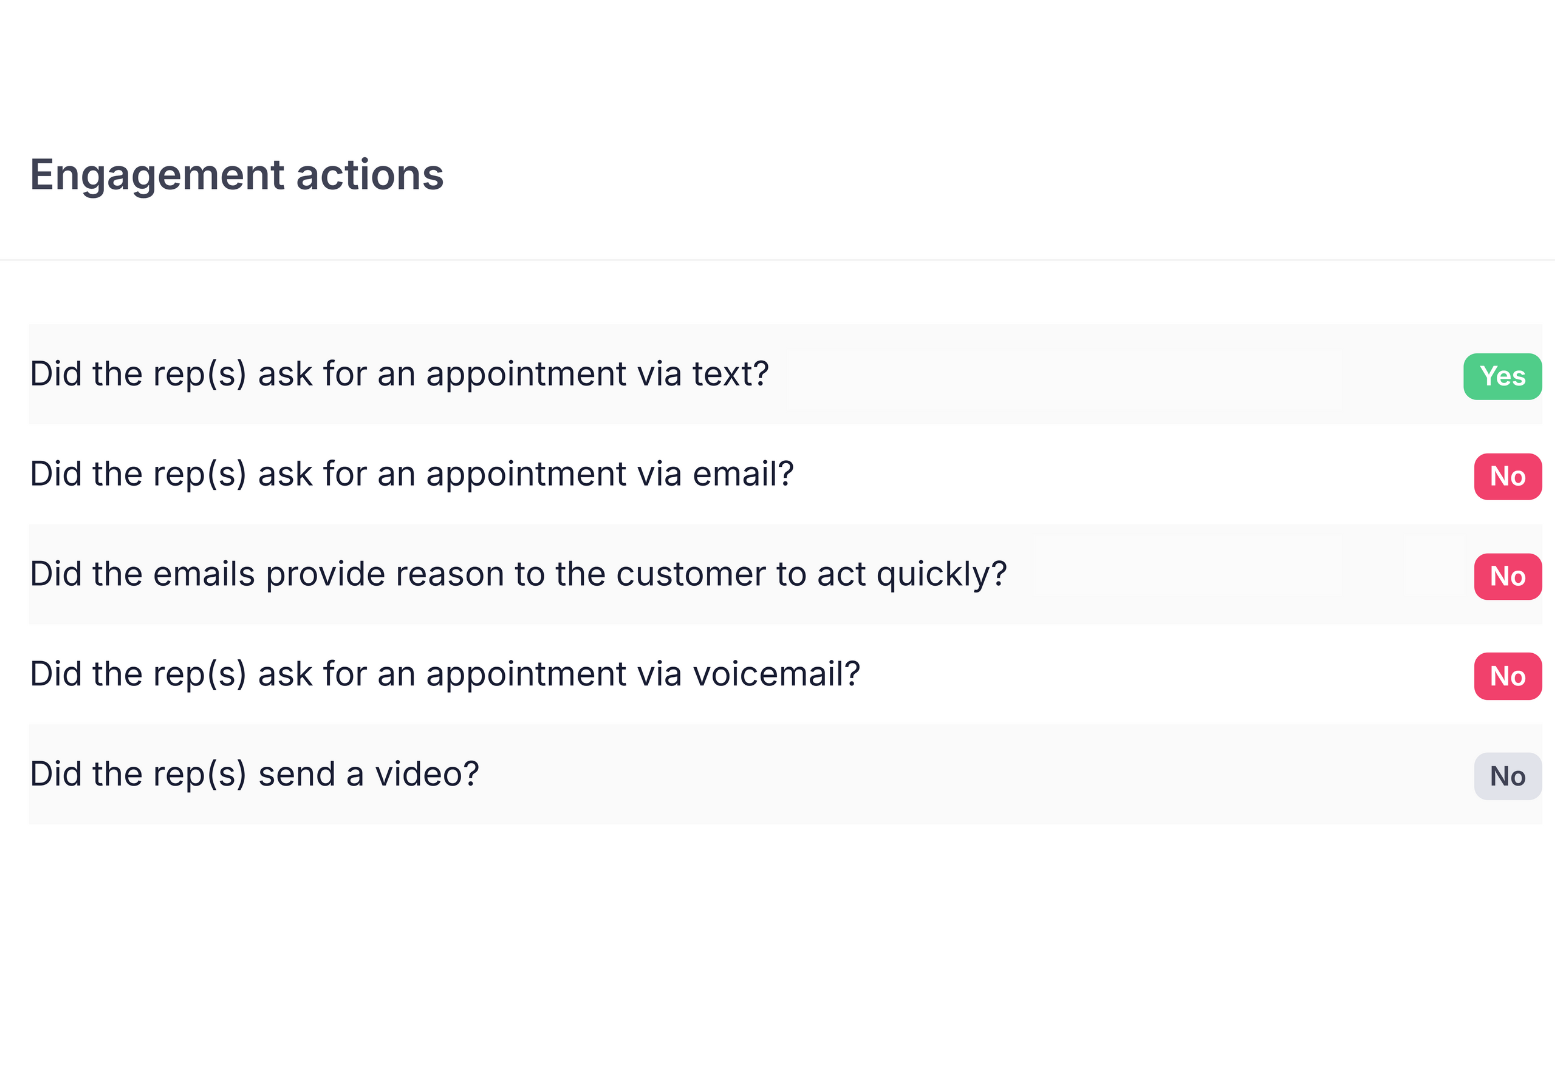Select the emails reason to act quickly question
The image size is (1555, 1080).
(x=519, y=574)
